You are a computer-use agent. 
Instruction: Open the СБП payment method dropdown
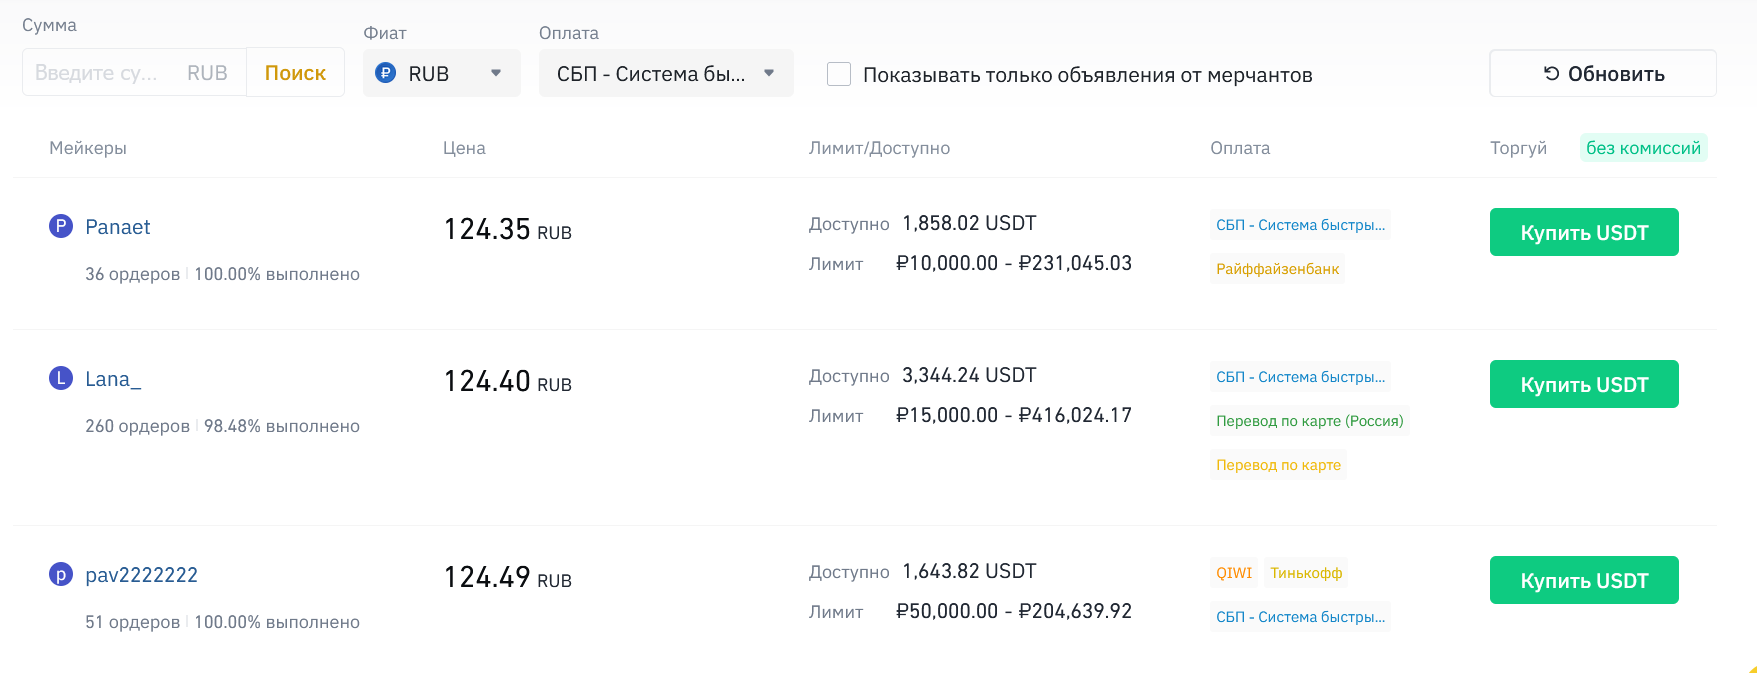(x=666, y=73)
